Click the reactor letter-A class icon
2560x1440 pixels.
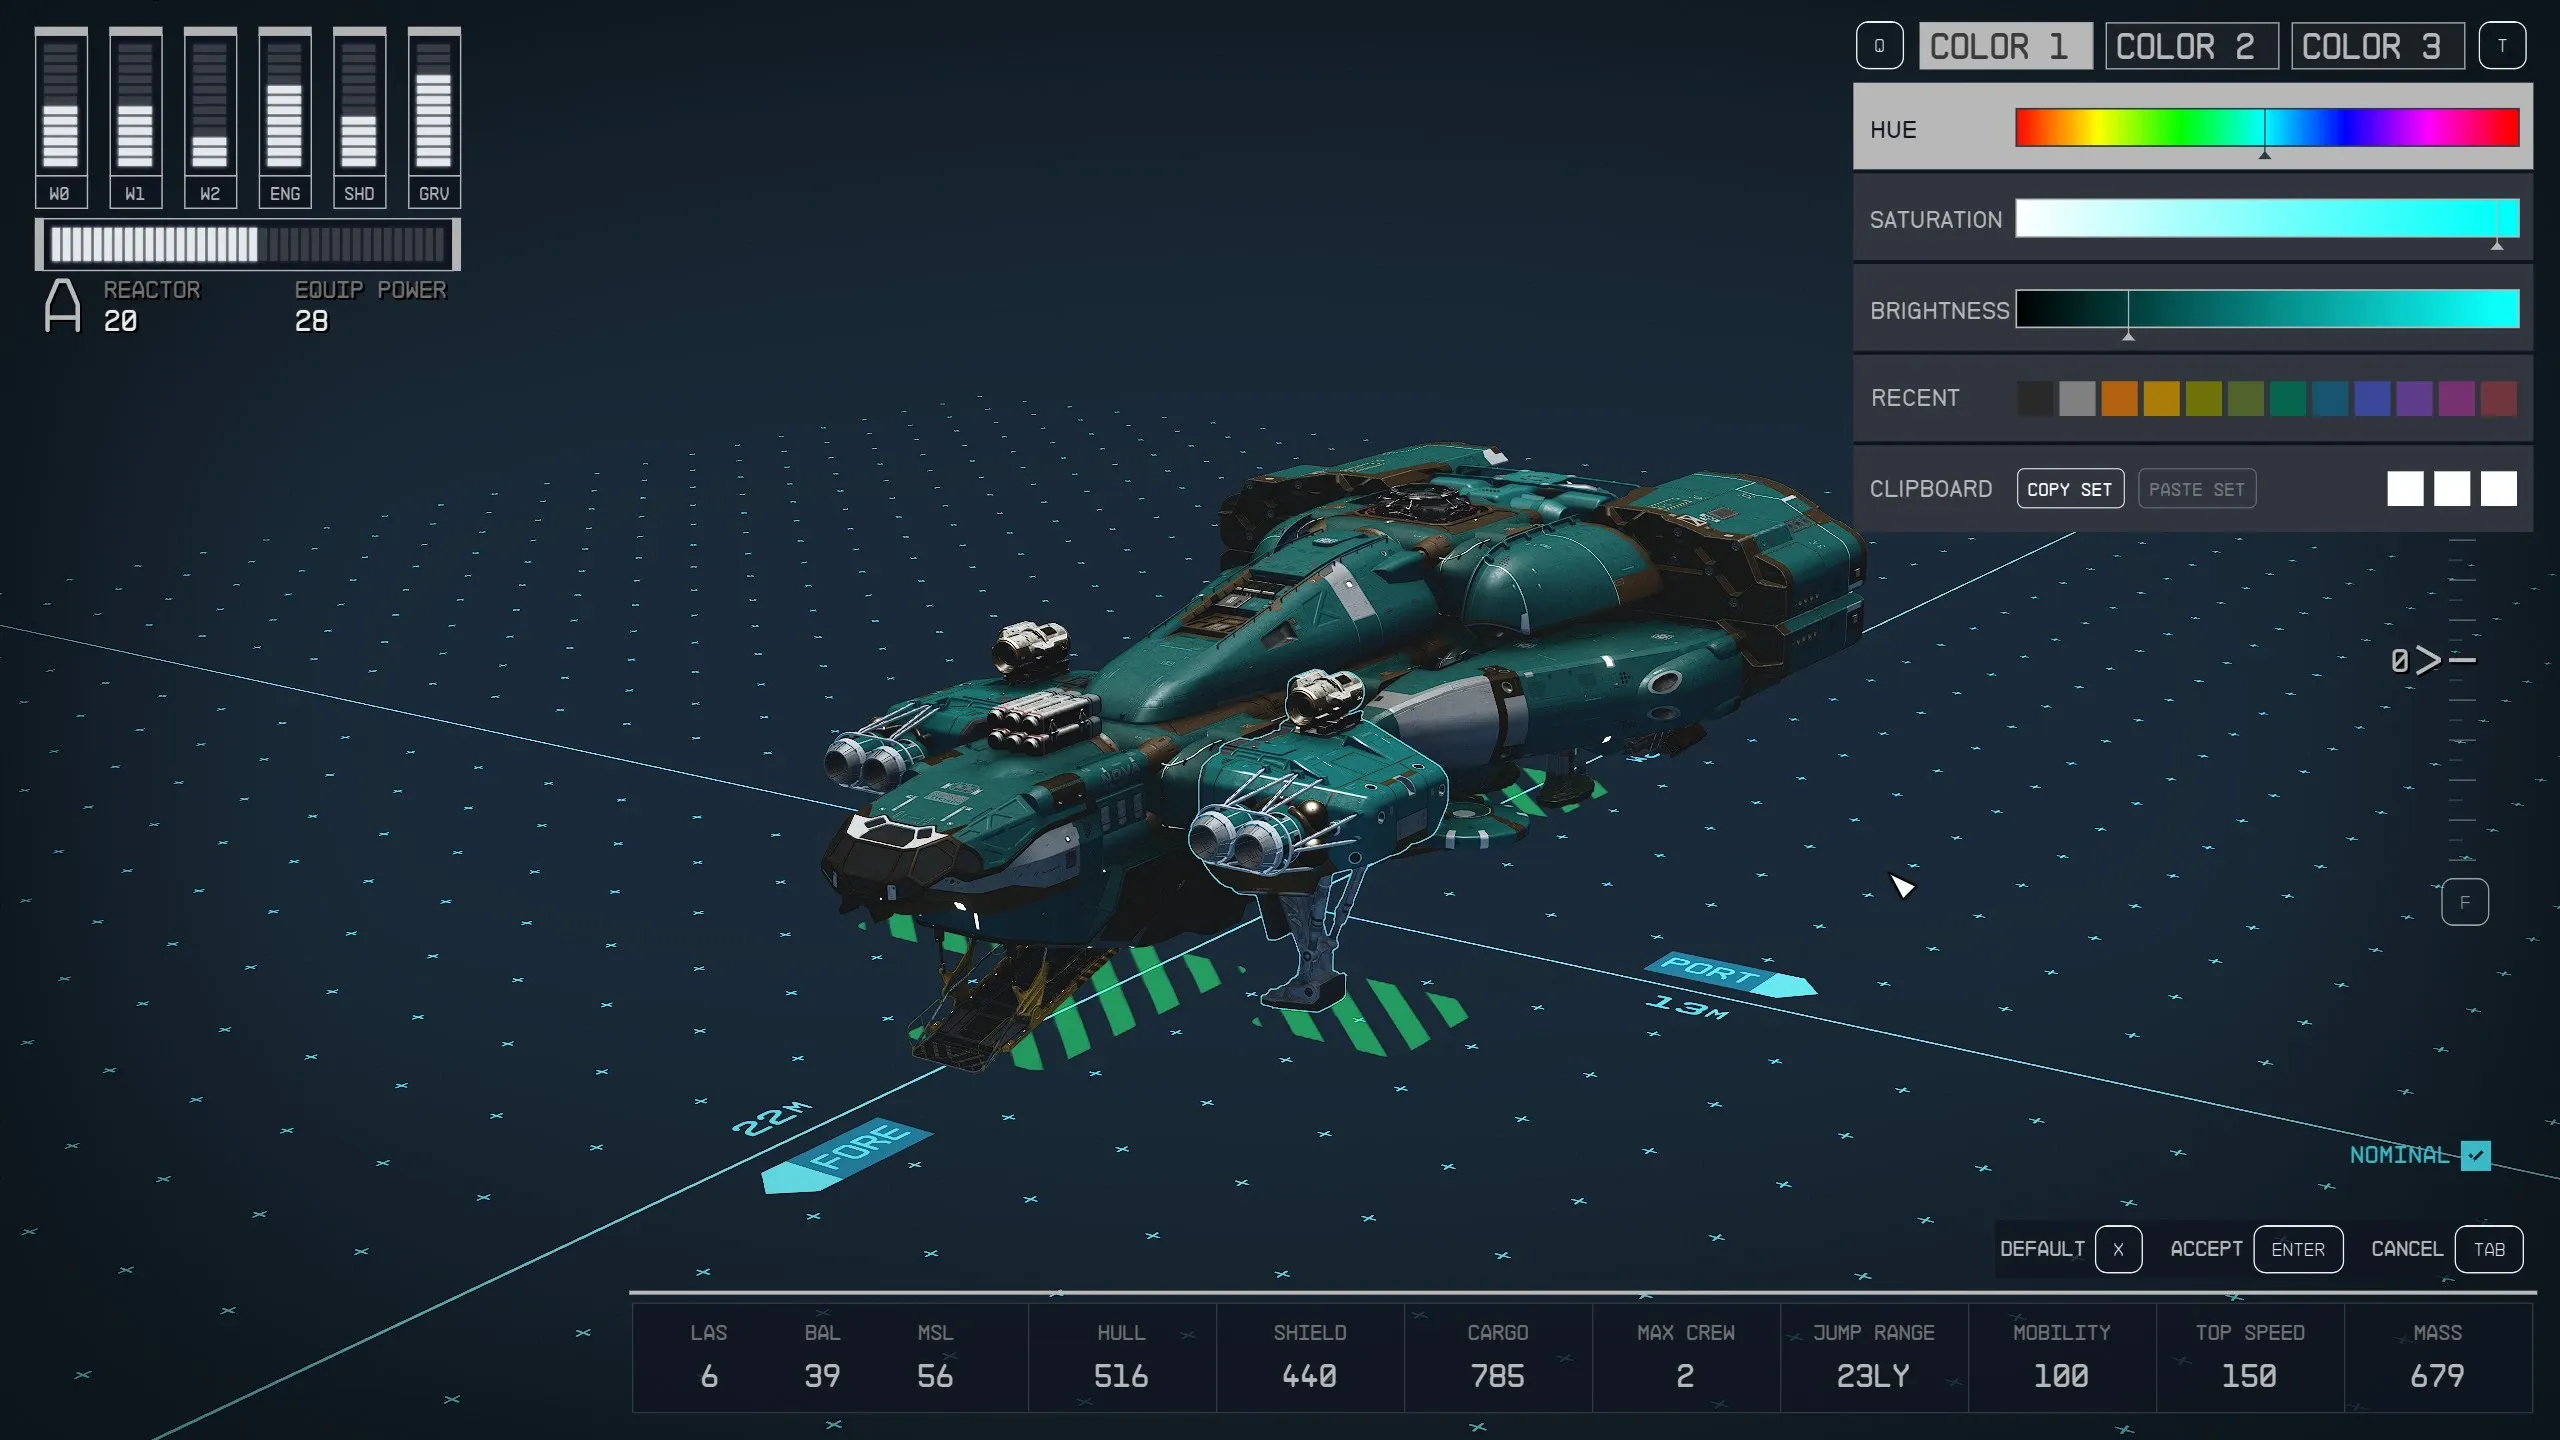pyautogui.click(x=62, y=305)
